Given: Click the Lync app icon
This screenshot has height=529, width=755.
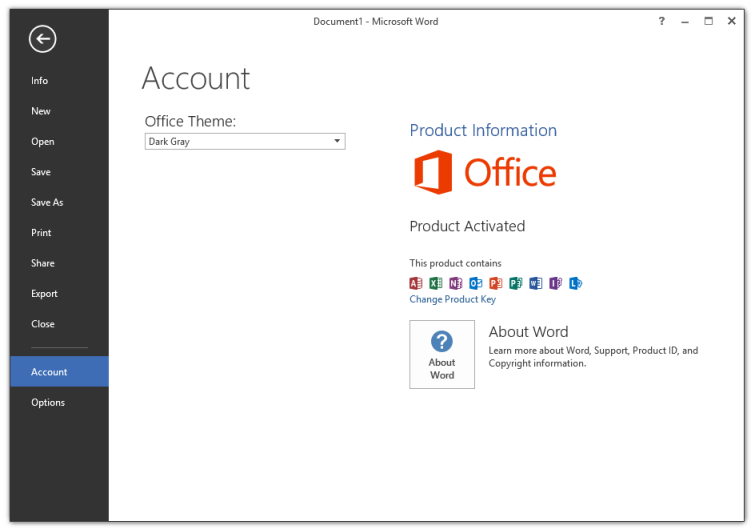Looking at the screenshot, I should coord(575,284).
